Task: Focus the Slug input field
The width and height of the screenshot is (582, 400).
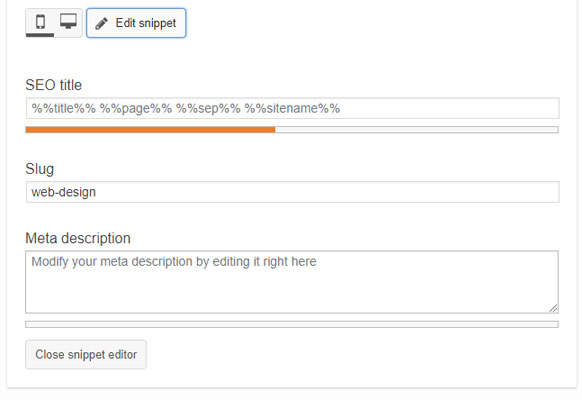Action: pyautogui.click(x=292, y=192)
